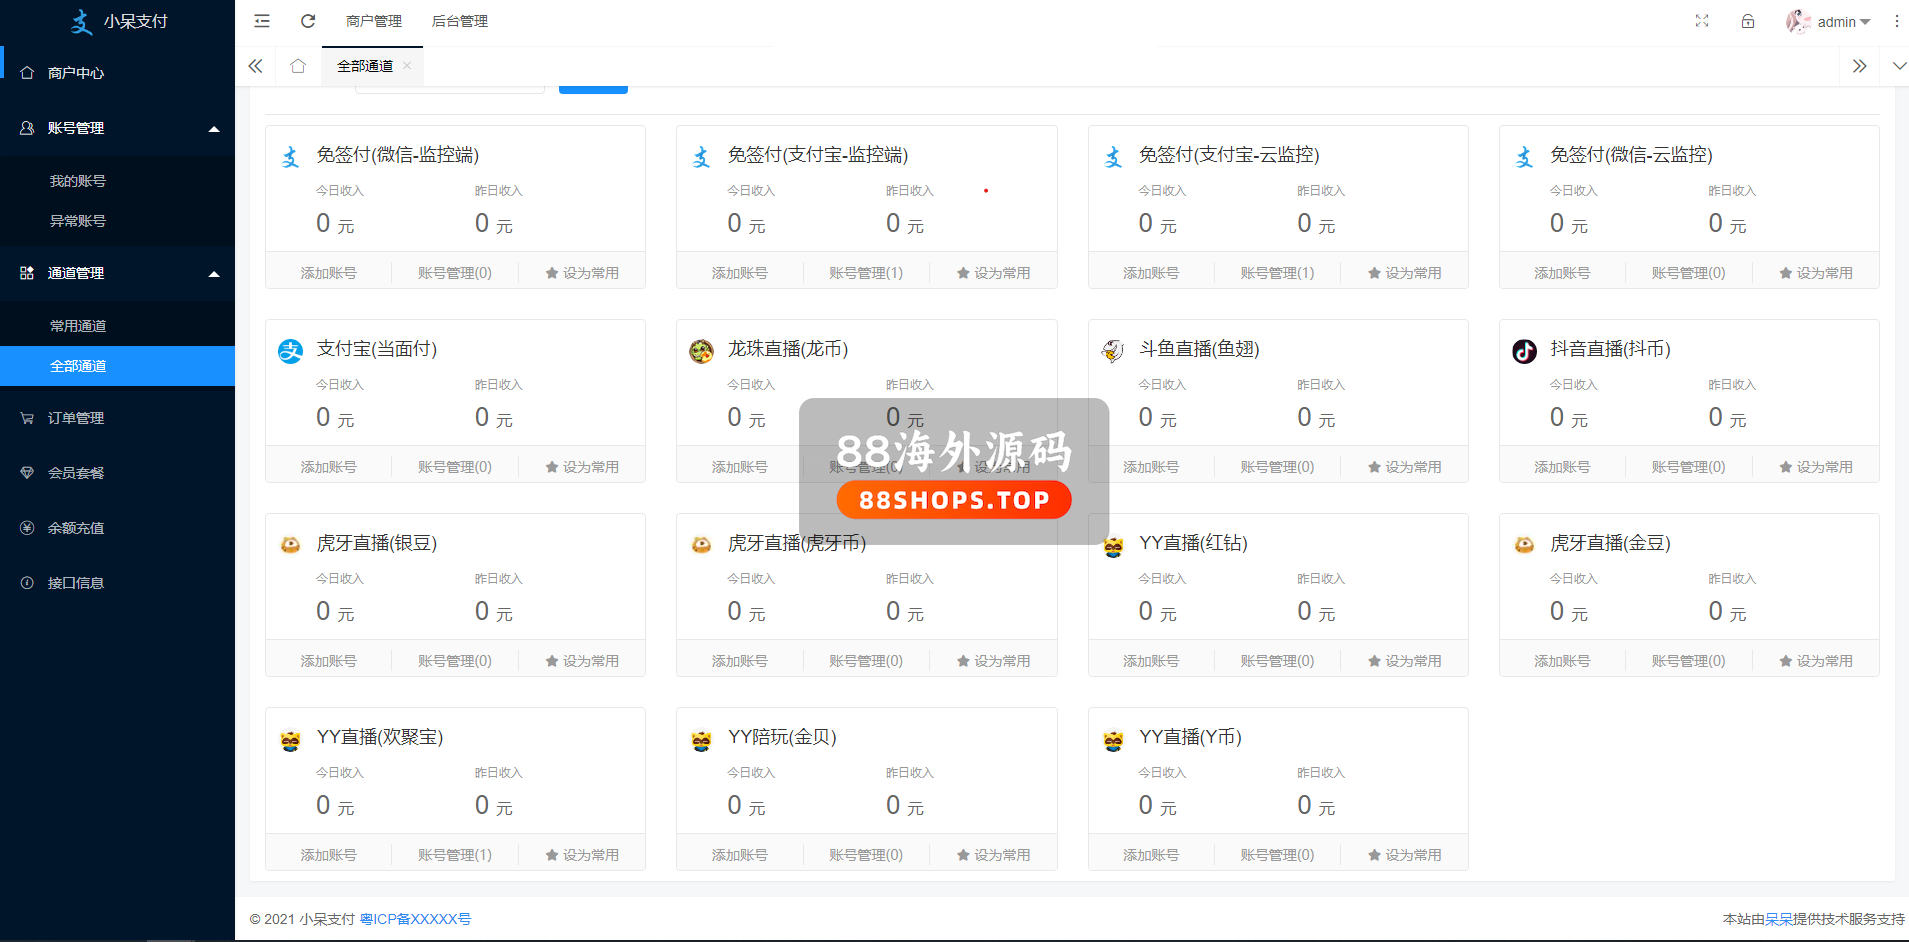Enter fullscreen using the expand icon
The width and height of the screenshot is (1909, 942).
click(1702, 21)
